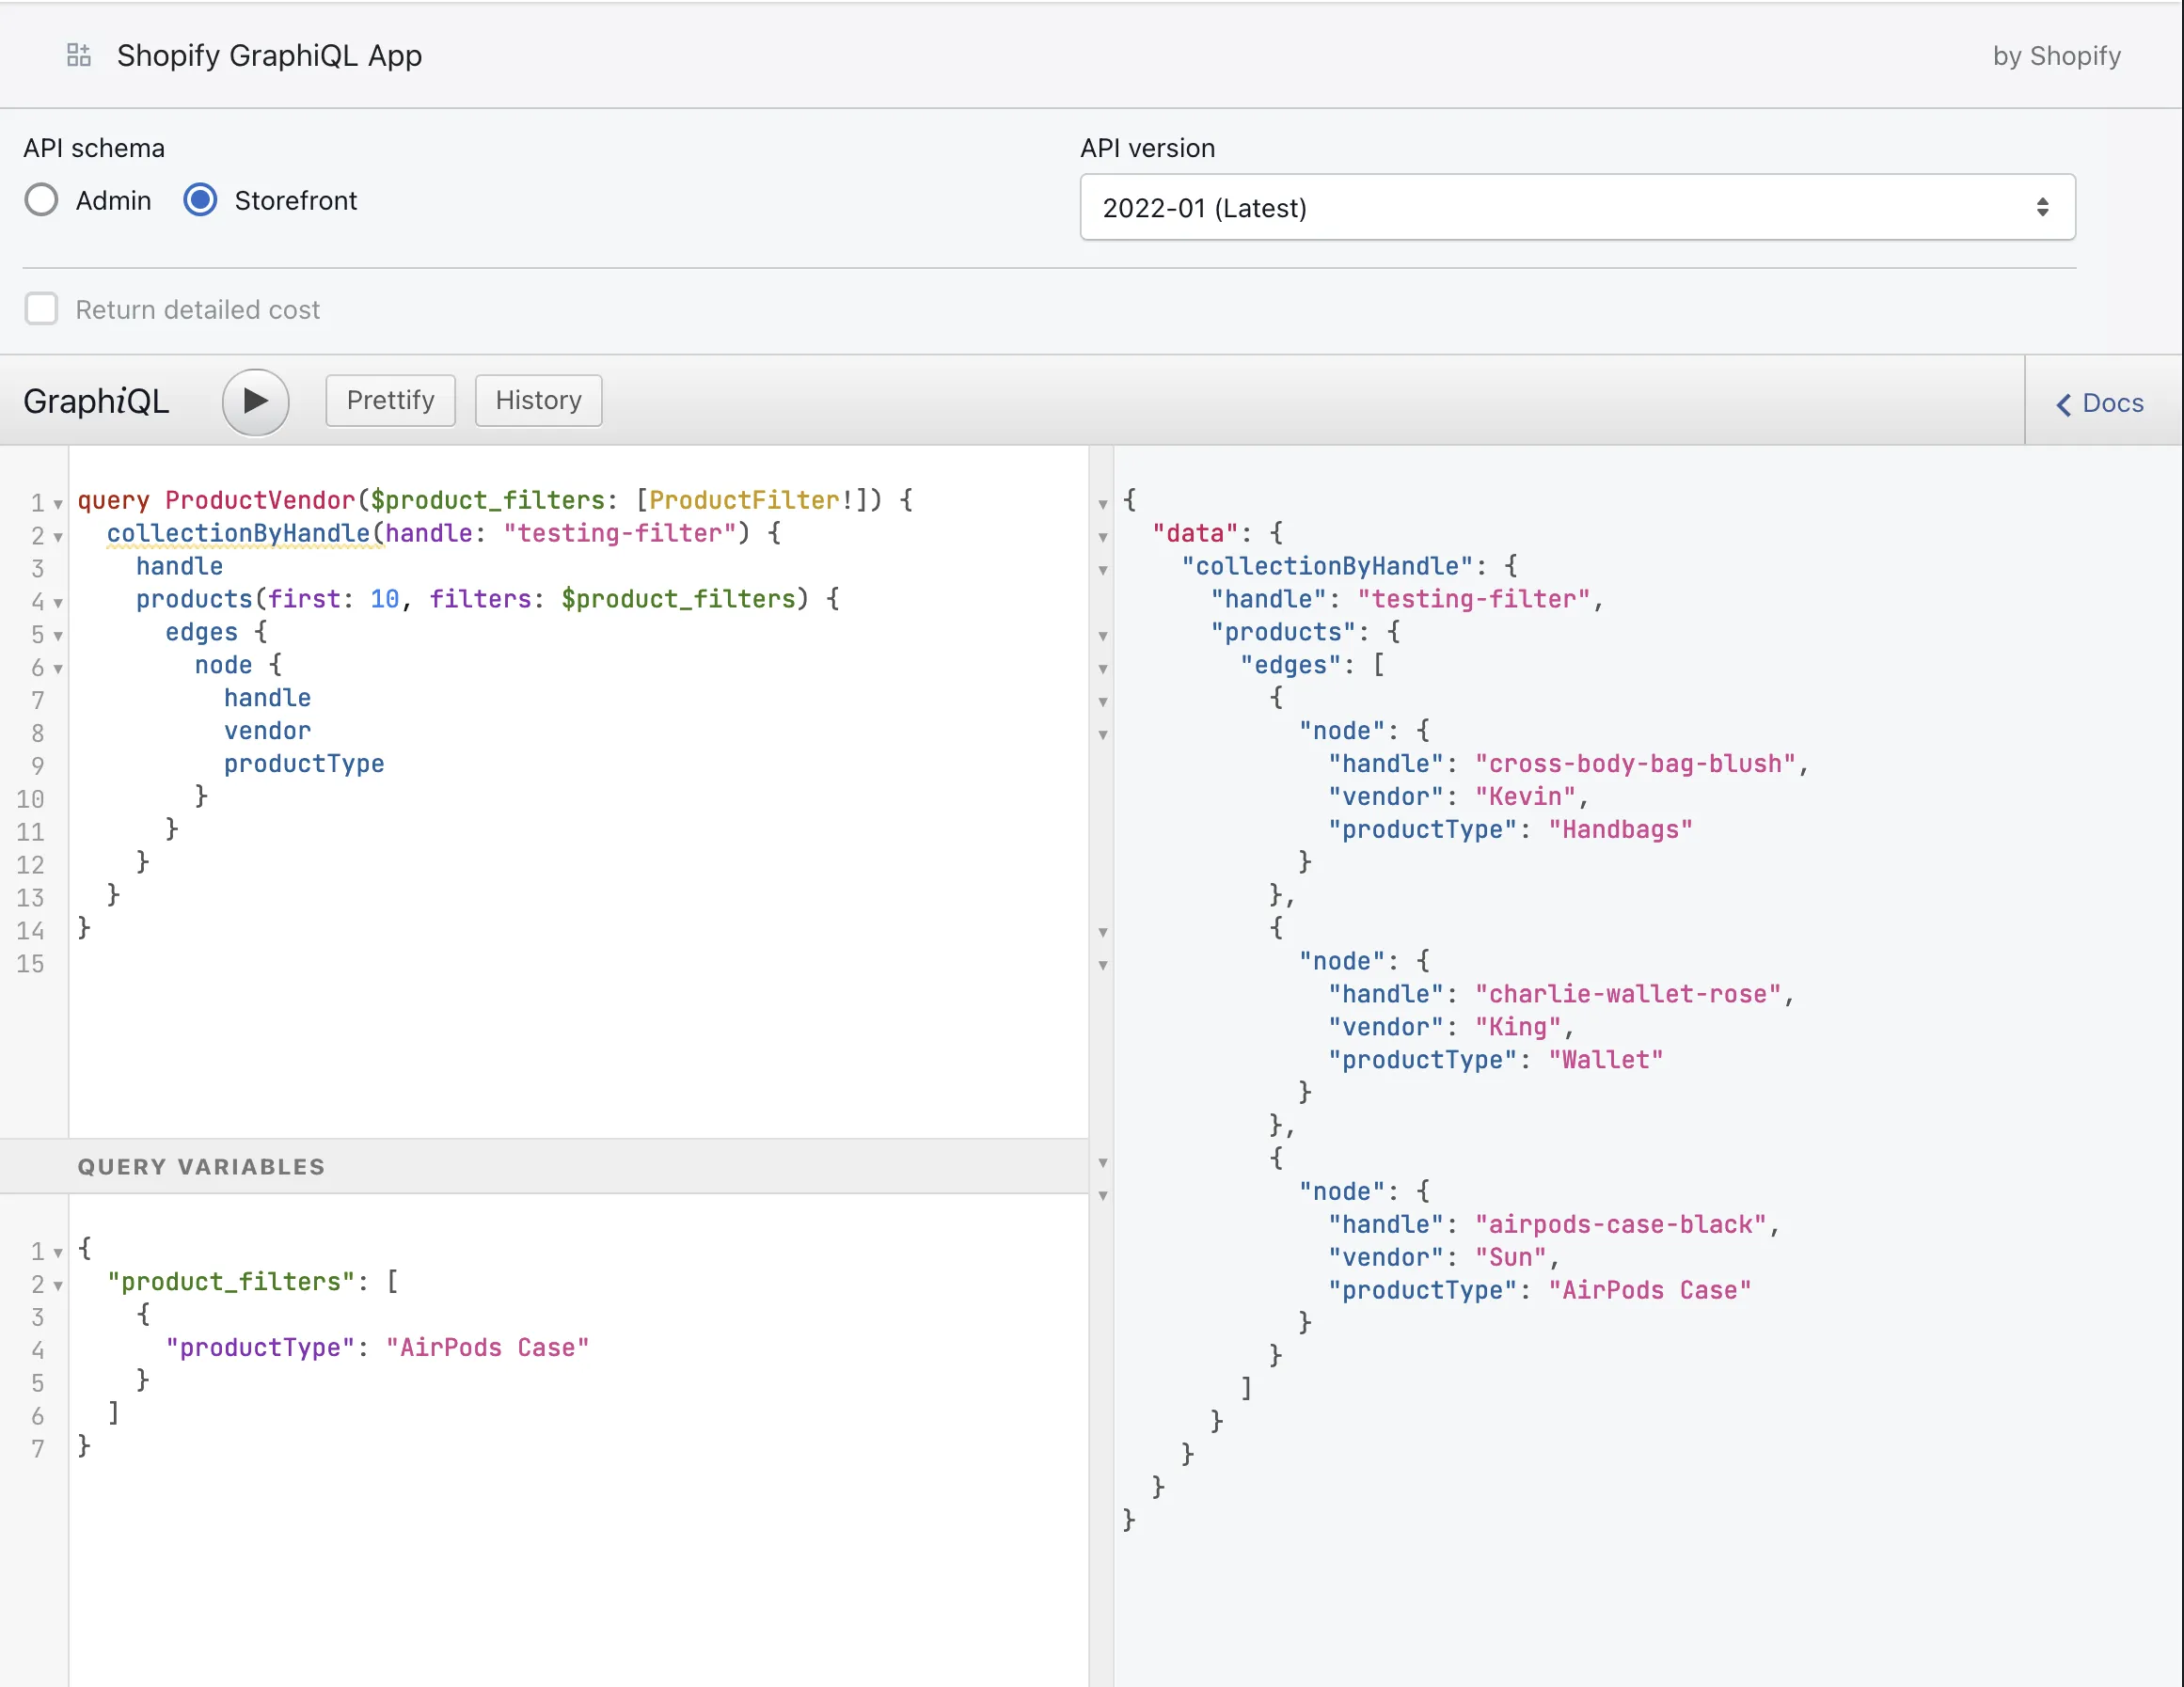The image size is (2184, 1687).
Task: Open the History button
Action: click(538, 401)
